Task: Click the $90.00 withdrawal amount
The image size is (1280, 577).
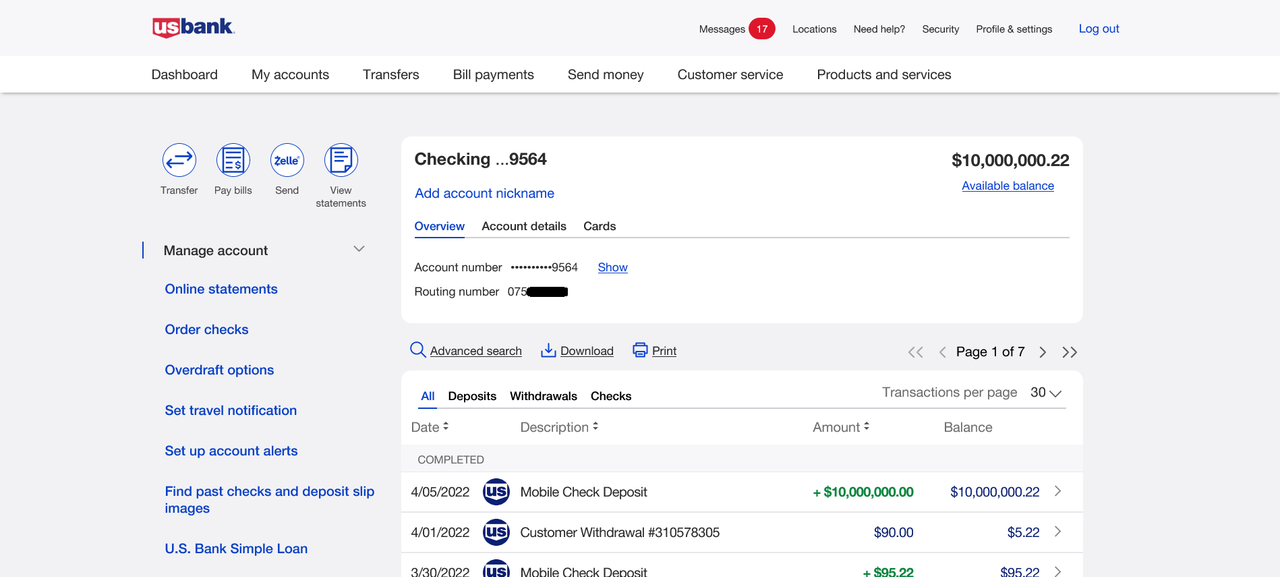Action: pos(893,532)
